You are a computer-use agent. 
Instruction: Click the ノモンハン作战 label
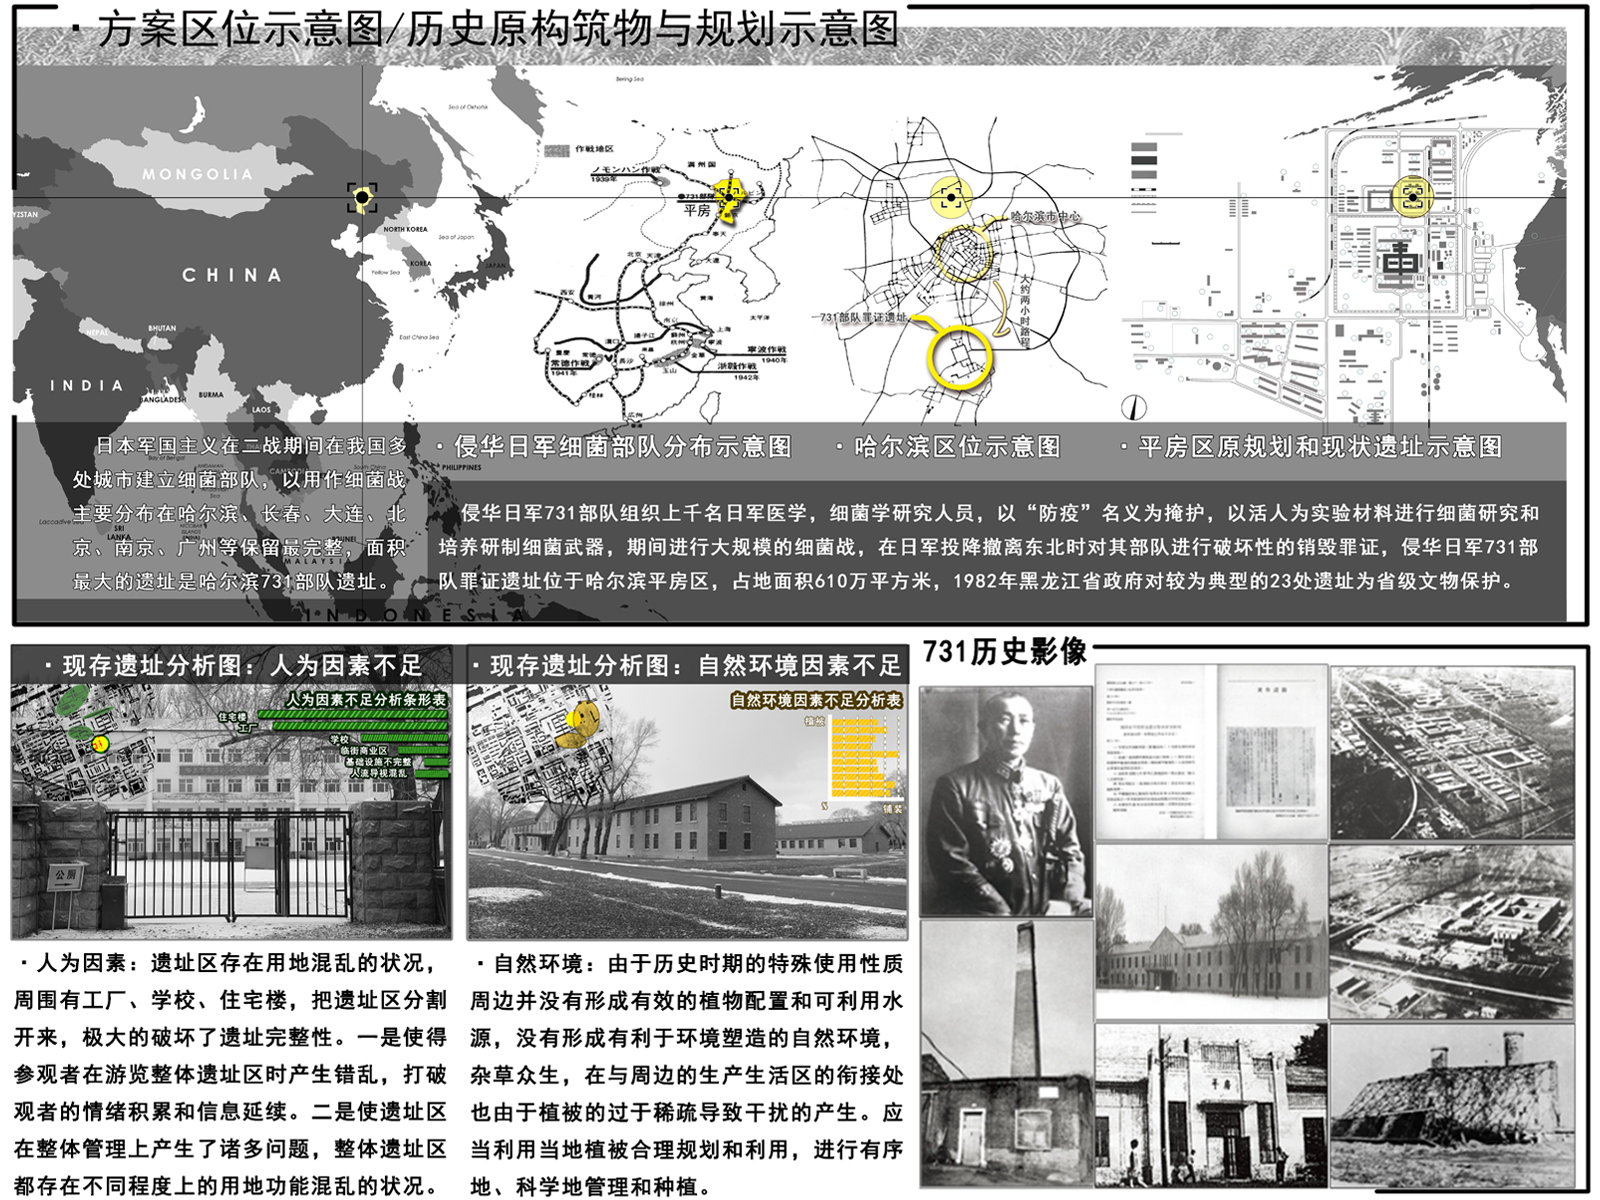tap(625, 170)
